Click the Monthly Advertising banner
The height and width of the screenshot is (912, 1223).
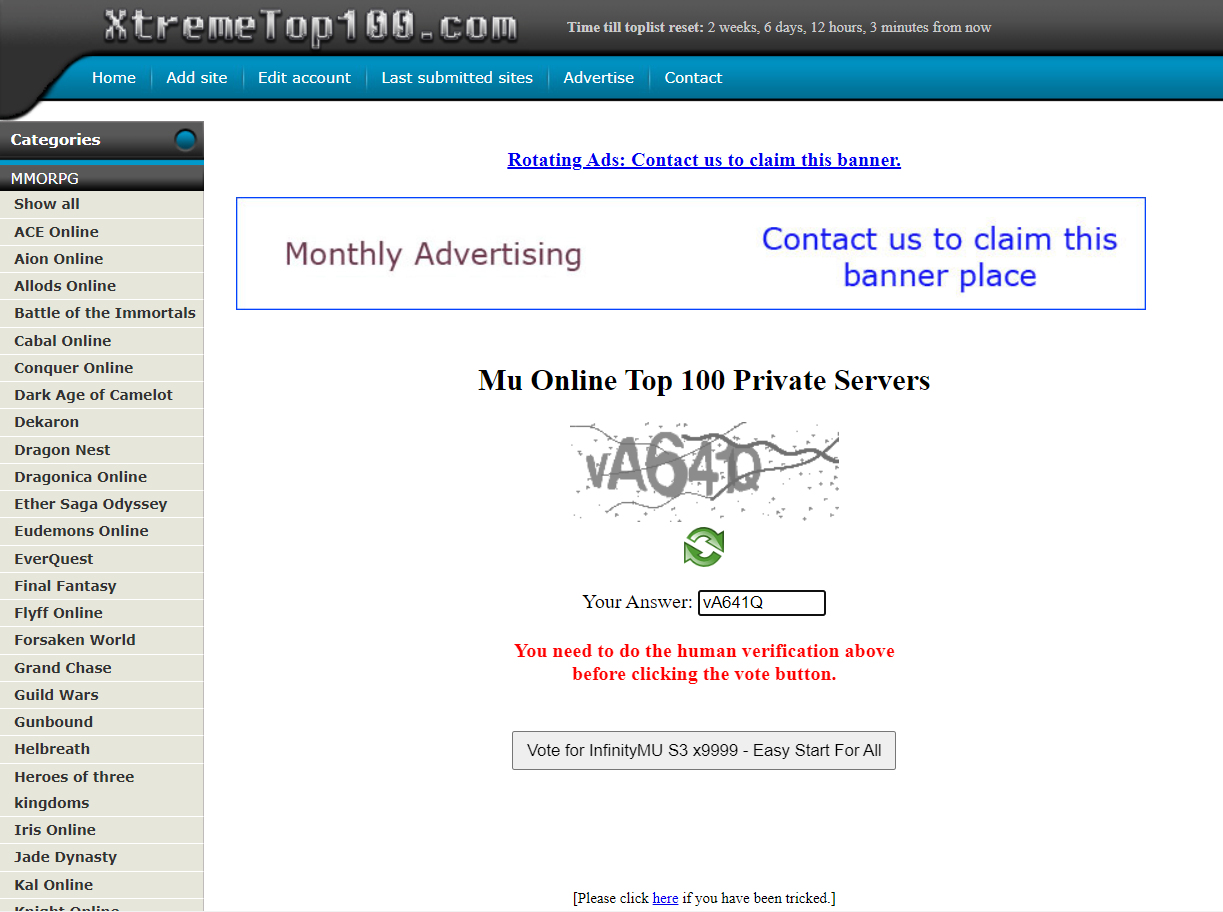(691, 254)
